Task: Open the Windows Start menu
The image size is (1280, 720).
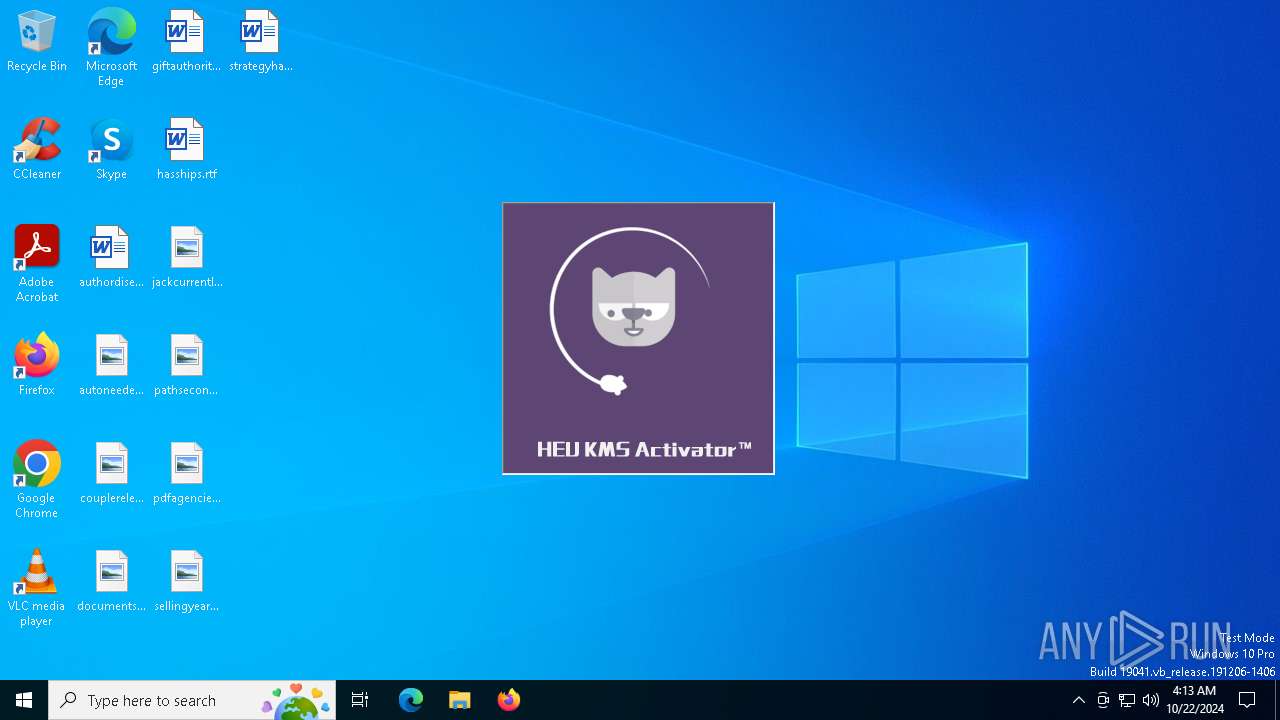Action: point(24,700)
